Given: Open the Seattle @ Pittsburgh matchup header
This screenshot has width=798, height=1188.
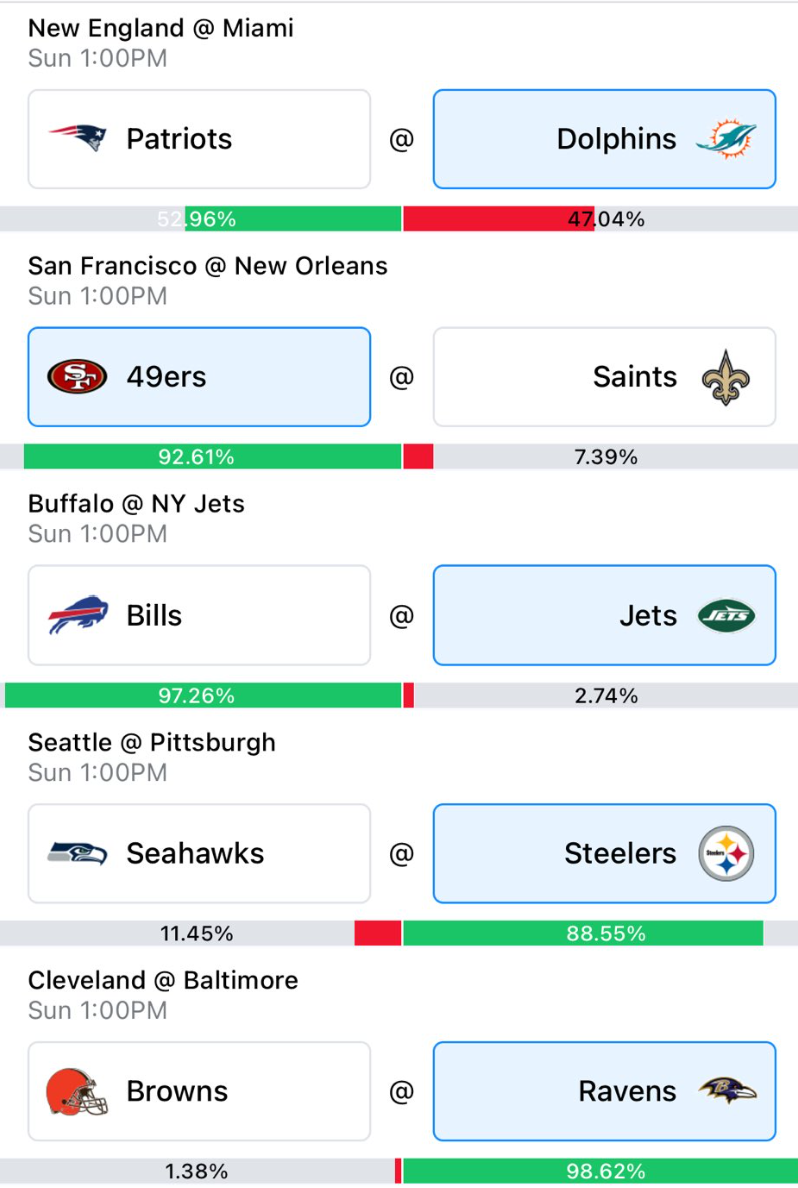Looking at the screenshot, I should (152, 742).
